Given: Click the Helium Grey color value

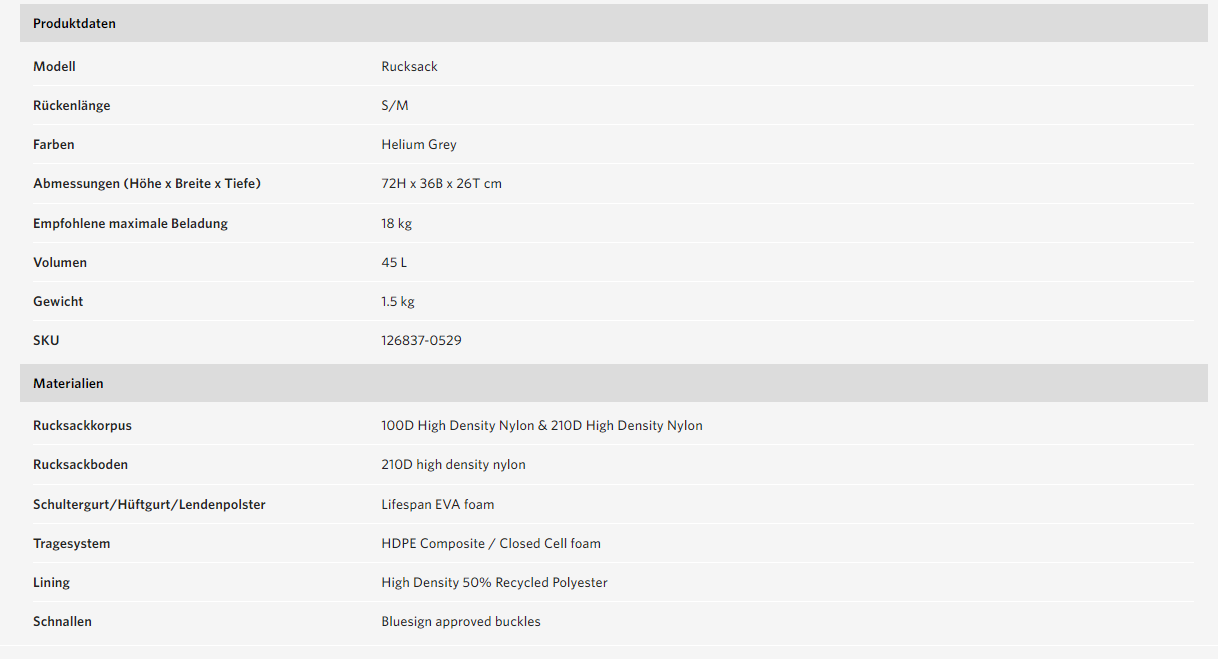Looking at the screenshot, I should [418, 144].
